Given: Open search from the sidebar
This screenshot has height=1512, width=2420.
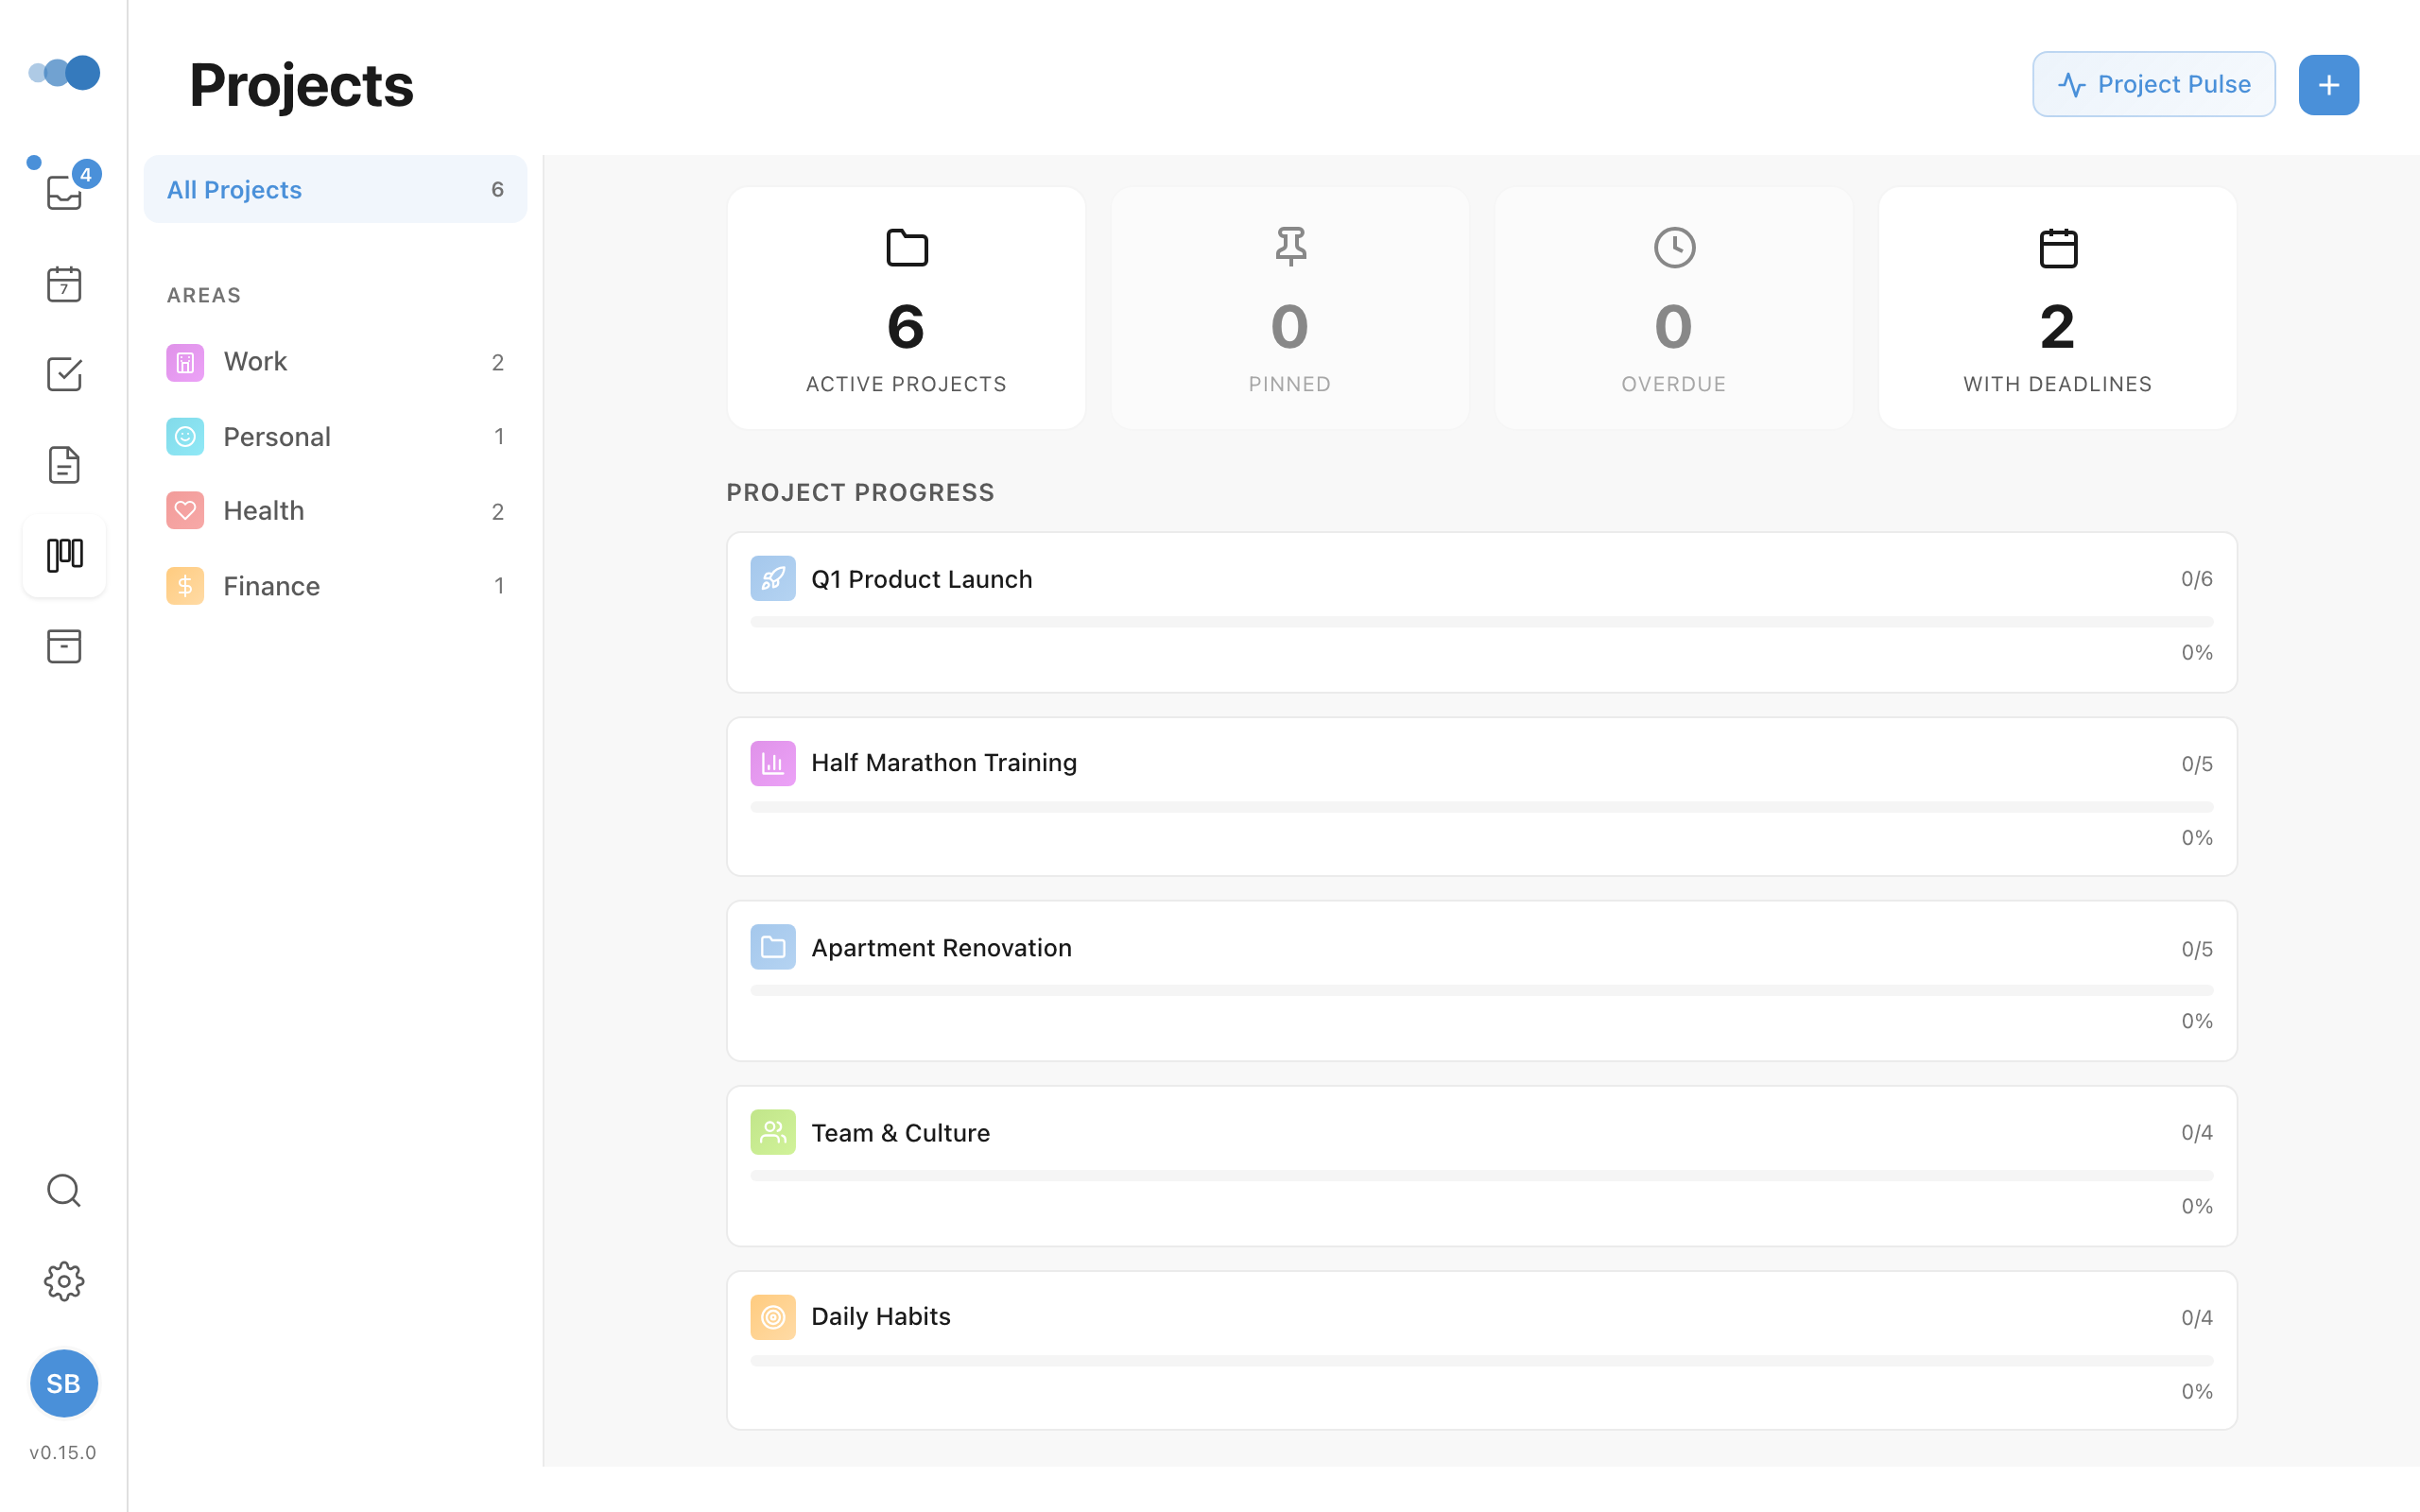Looking at the screenshot, I should (64, 1190).
